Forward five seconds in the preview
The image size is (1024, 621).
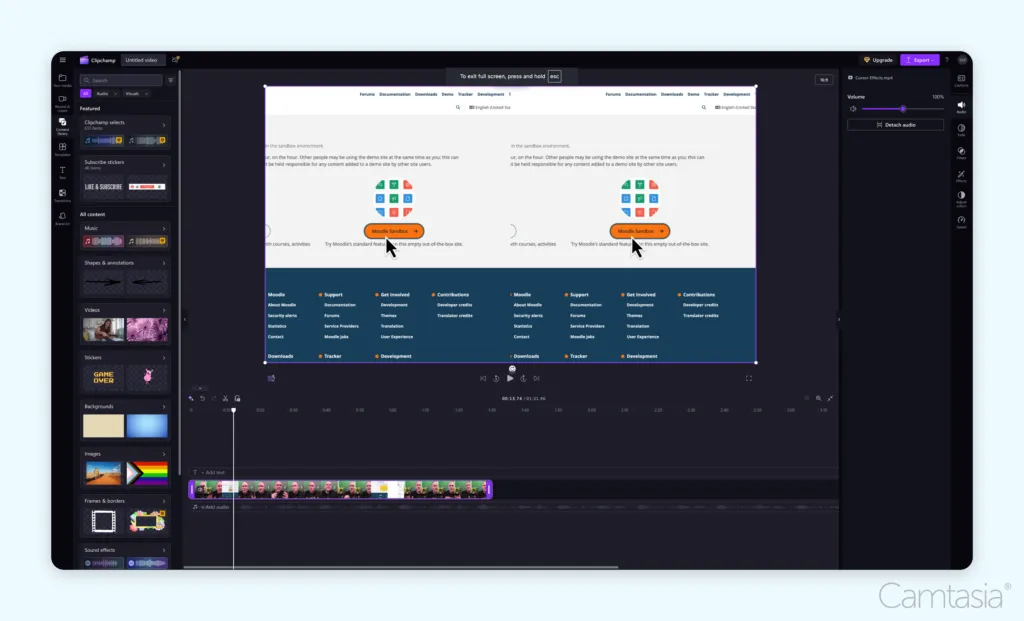523,378
